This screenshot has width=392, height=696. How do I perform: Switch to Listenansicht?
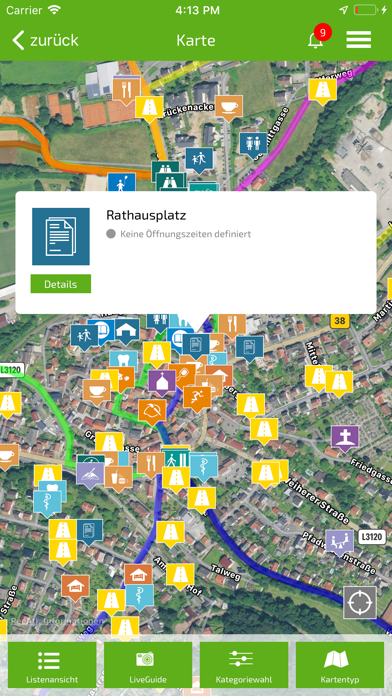point(52,664)
